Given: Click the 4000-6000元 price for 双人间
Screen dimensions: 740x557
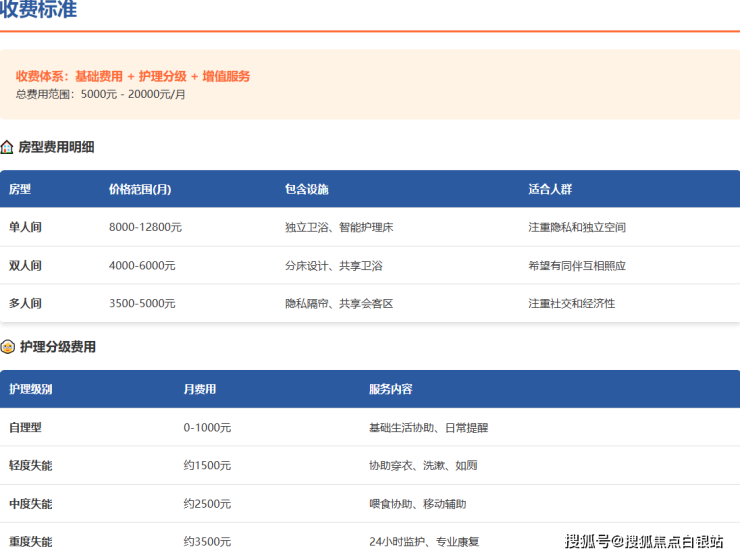Looking at the screenshot, I should pyautogui.click(x=142, y=266).
